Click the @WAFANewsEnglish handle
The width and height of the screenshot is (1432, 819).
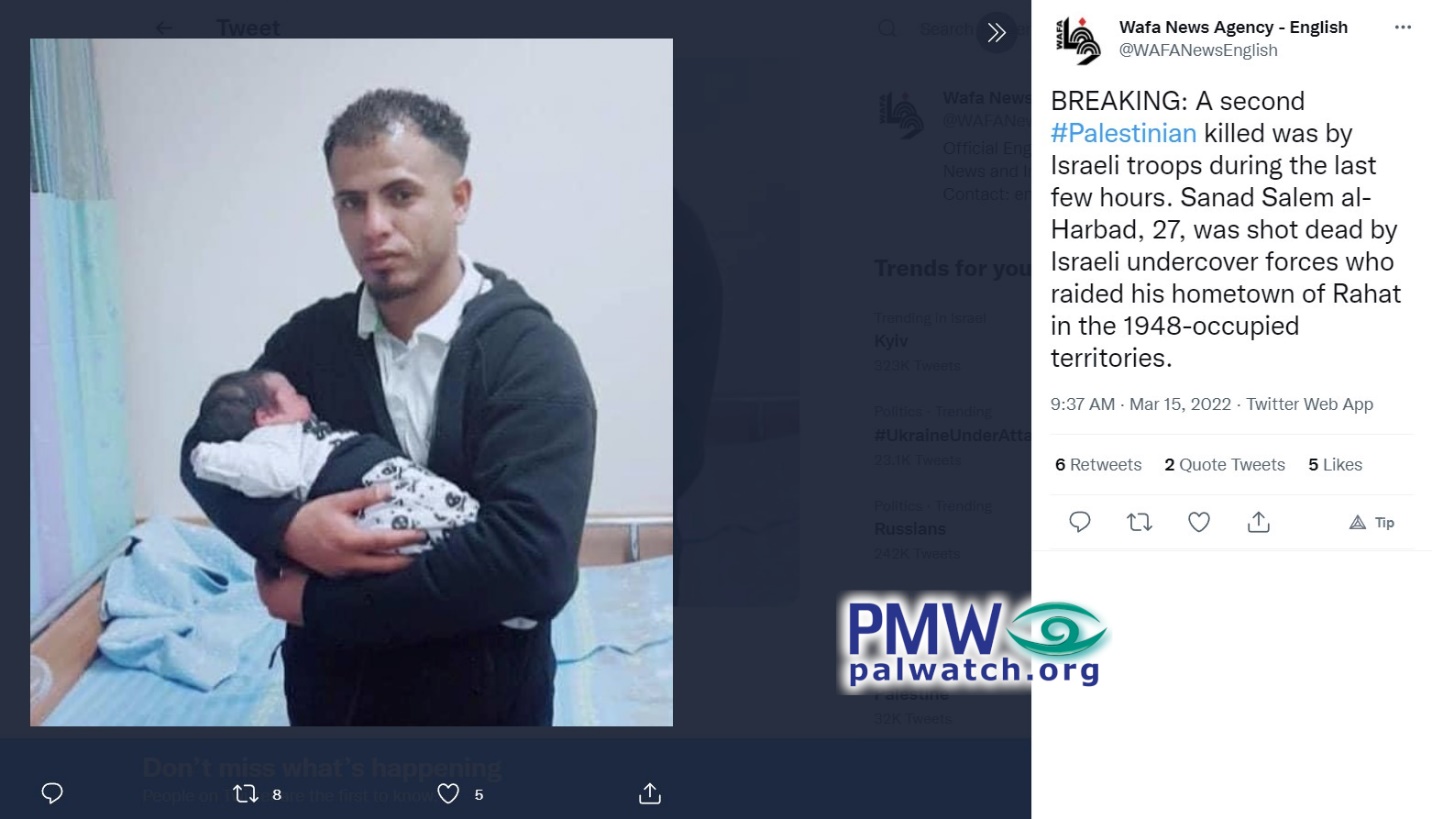coord(1198,50)
